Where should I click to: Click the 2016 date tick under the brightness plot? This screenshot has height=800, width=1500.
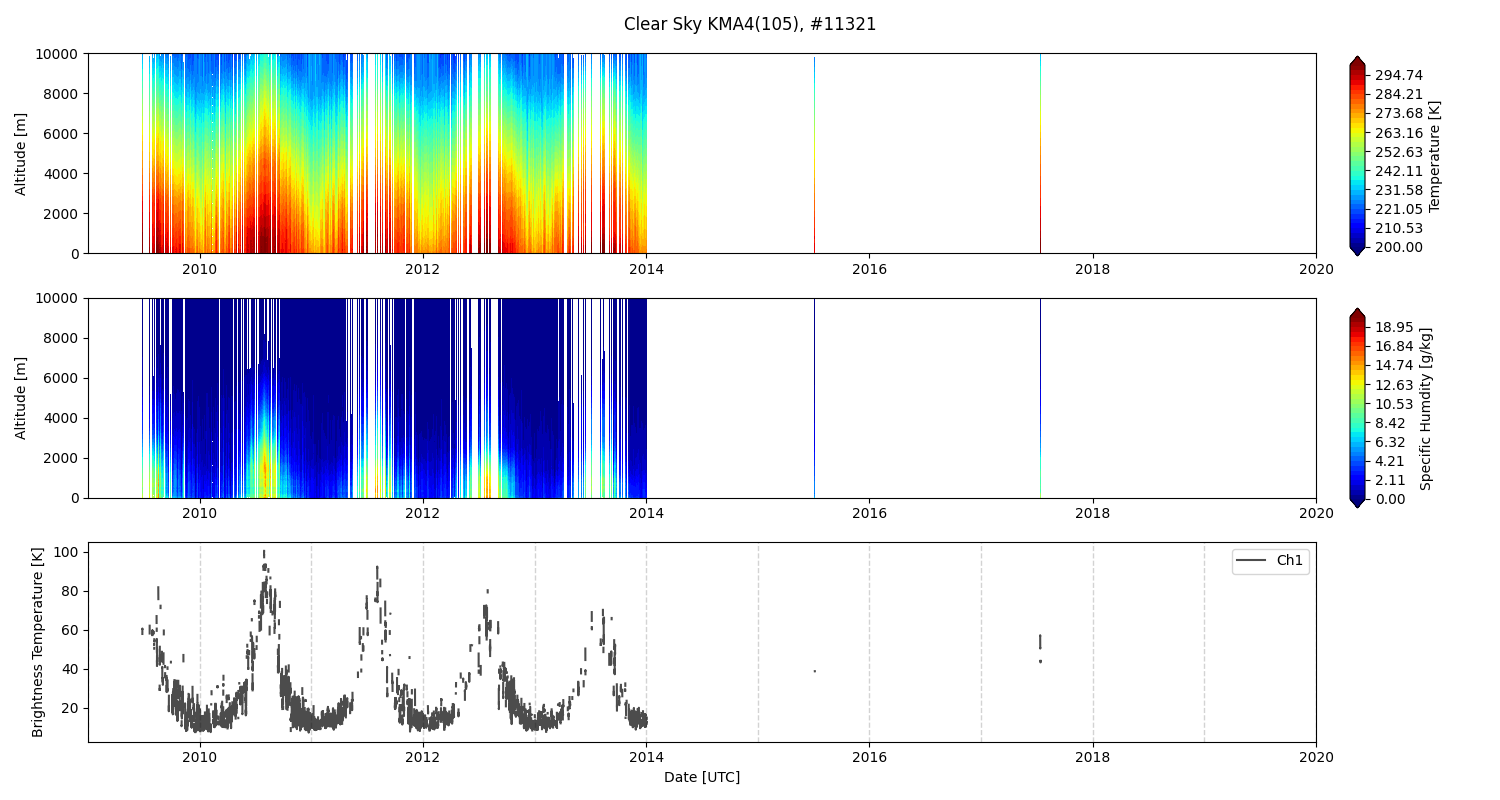869,757
